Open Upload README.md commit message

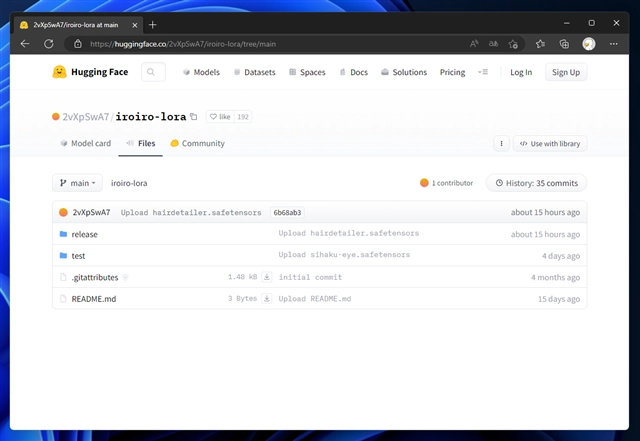point(315,299)
